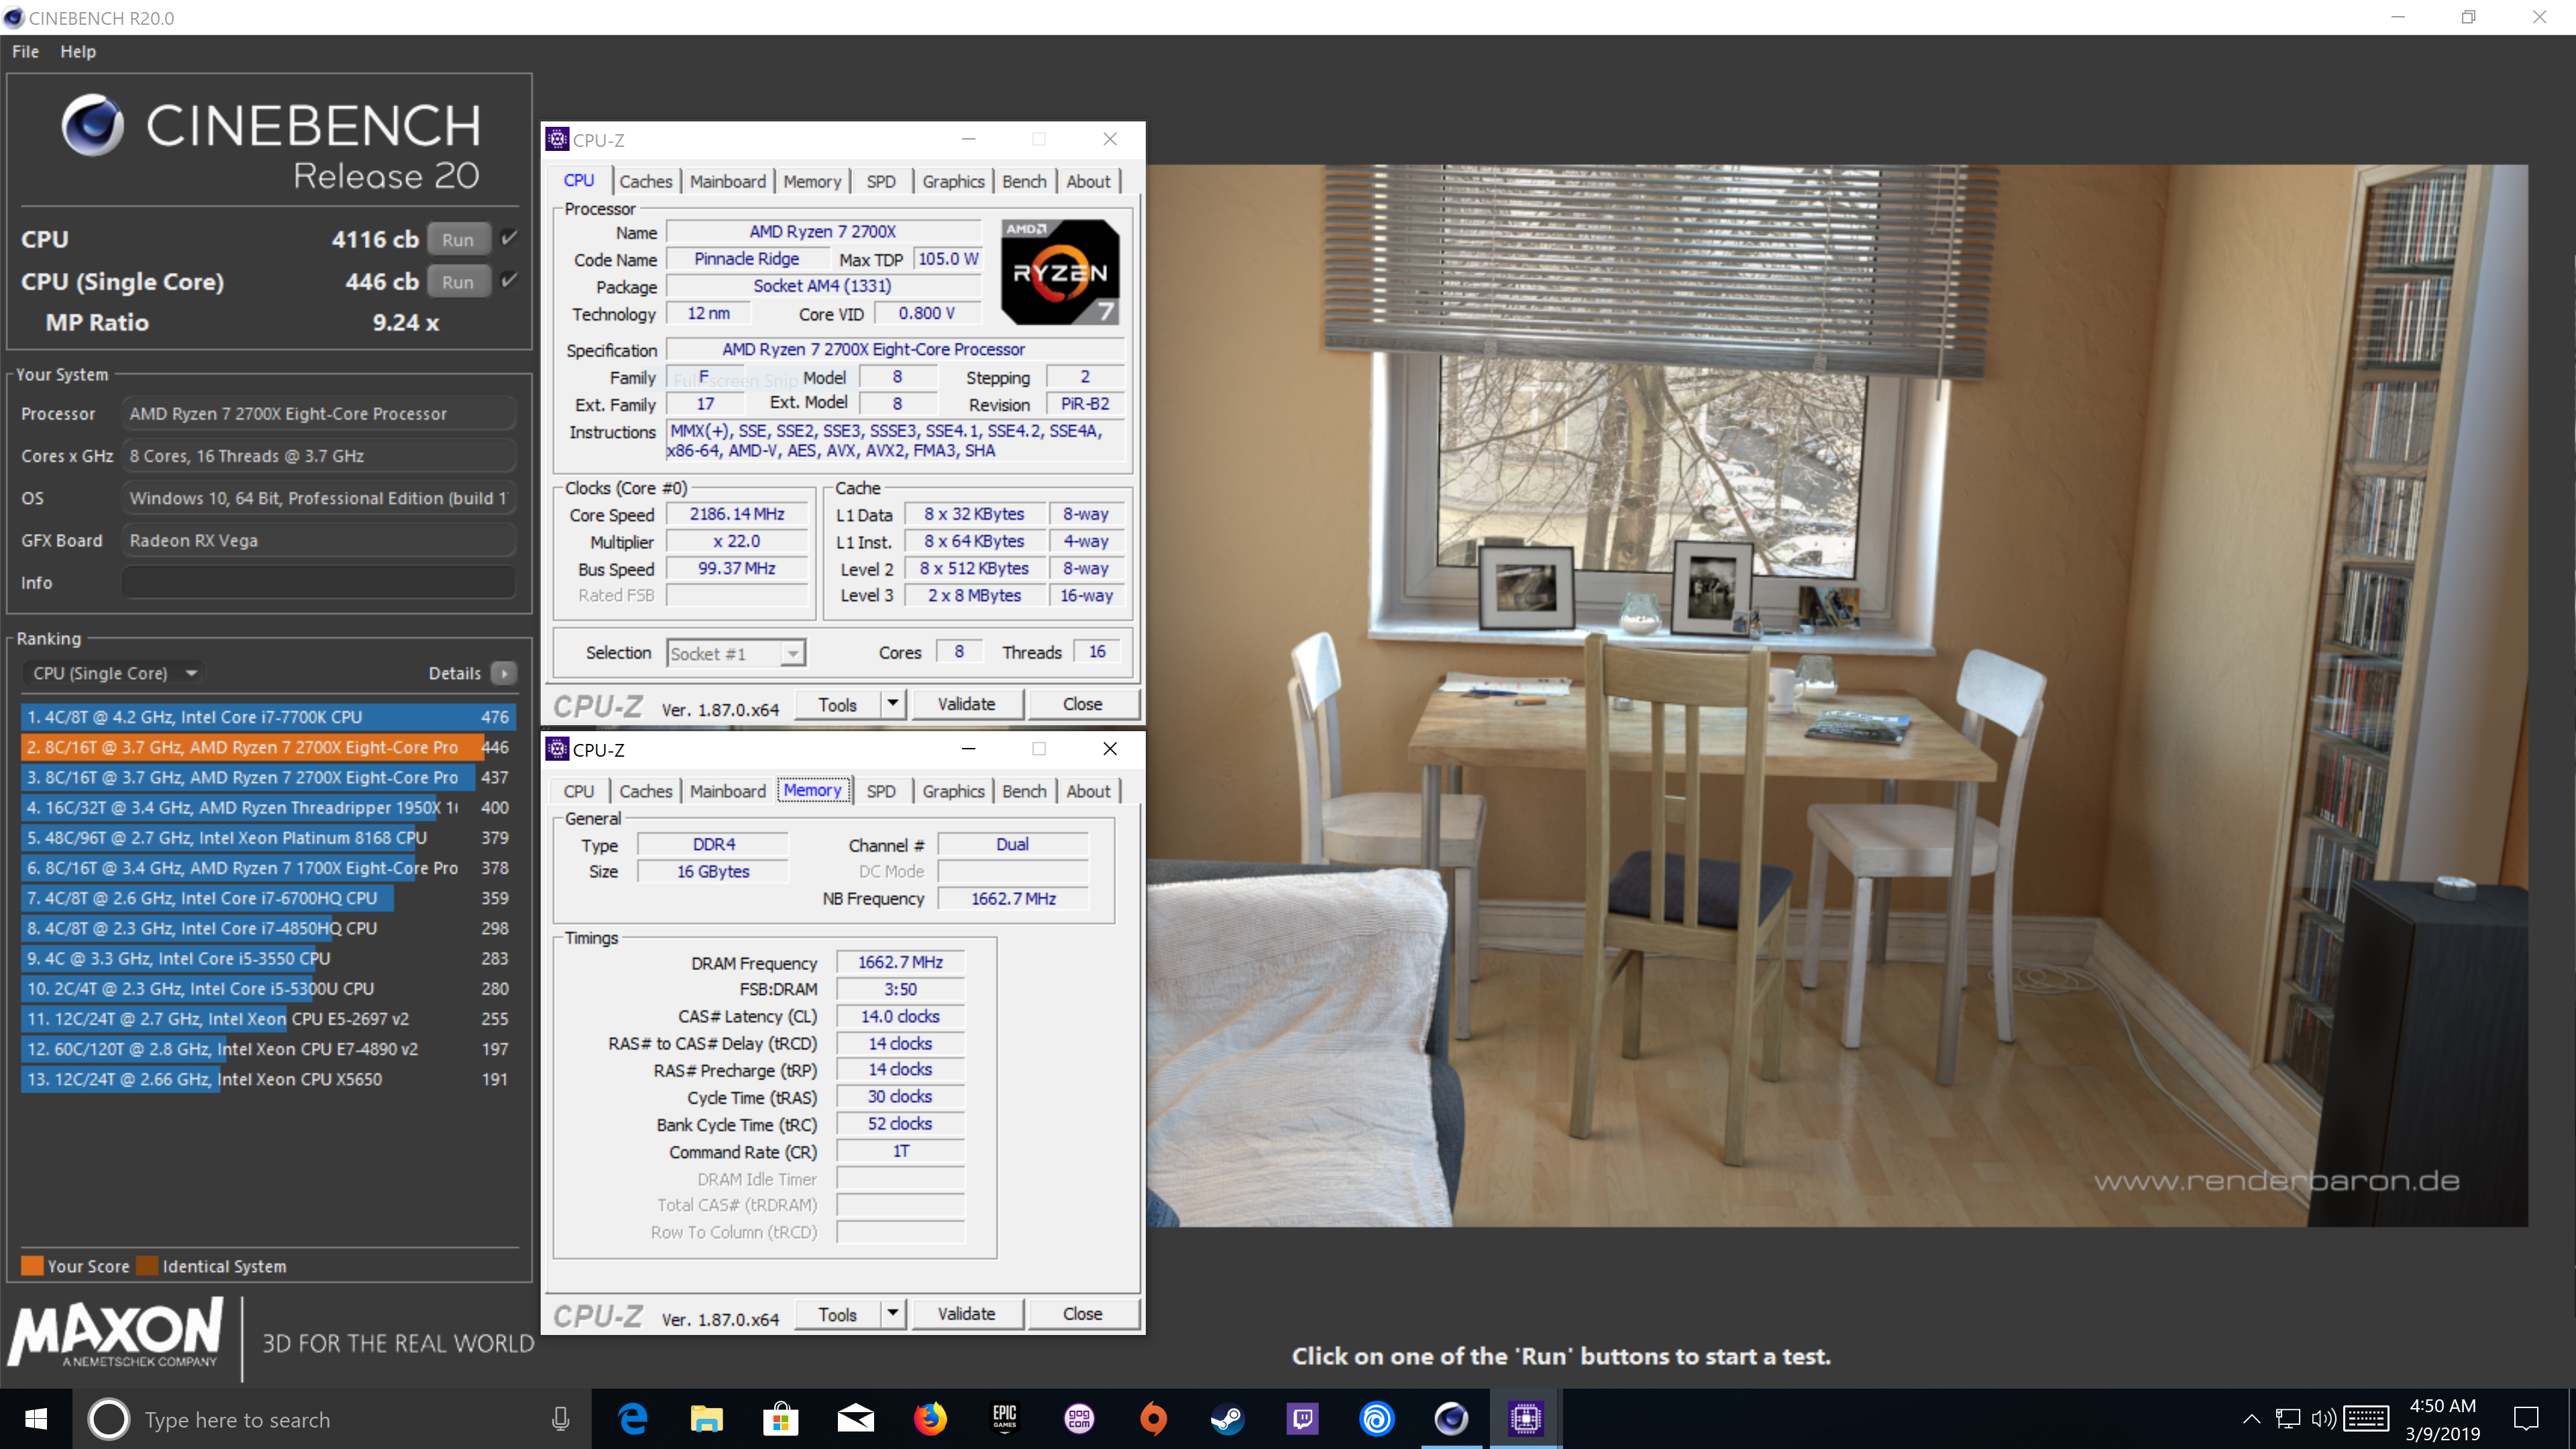Open Microsoft Store taskbar icon
This screenshot has height=1449, width=2576.
781,1418
